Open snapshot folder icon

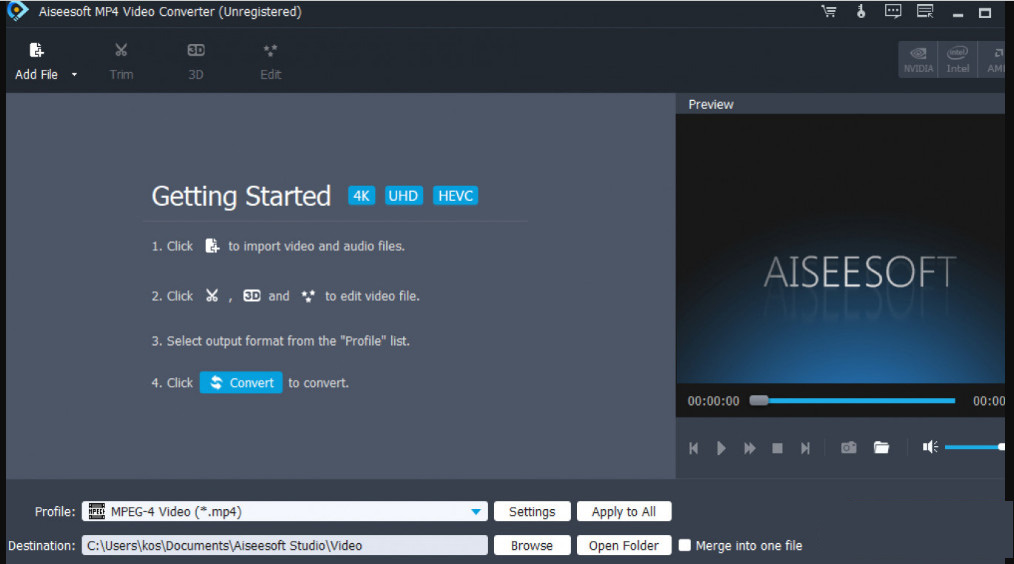pyautogui.click(x=881, y=447)
